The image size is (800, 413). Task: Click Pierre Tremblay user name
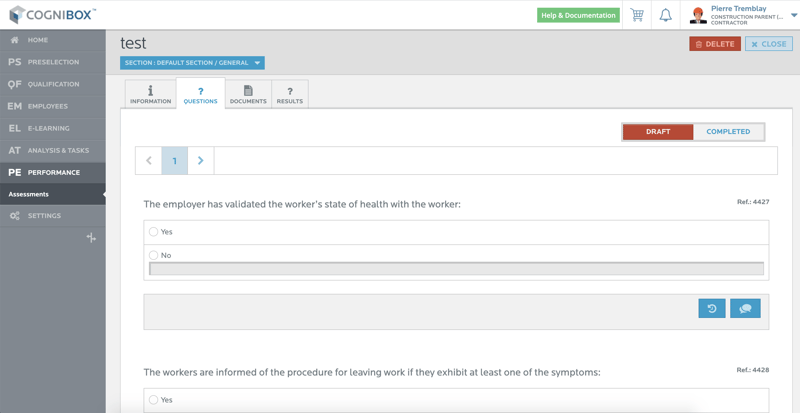pos(738,9)
